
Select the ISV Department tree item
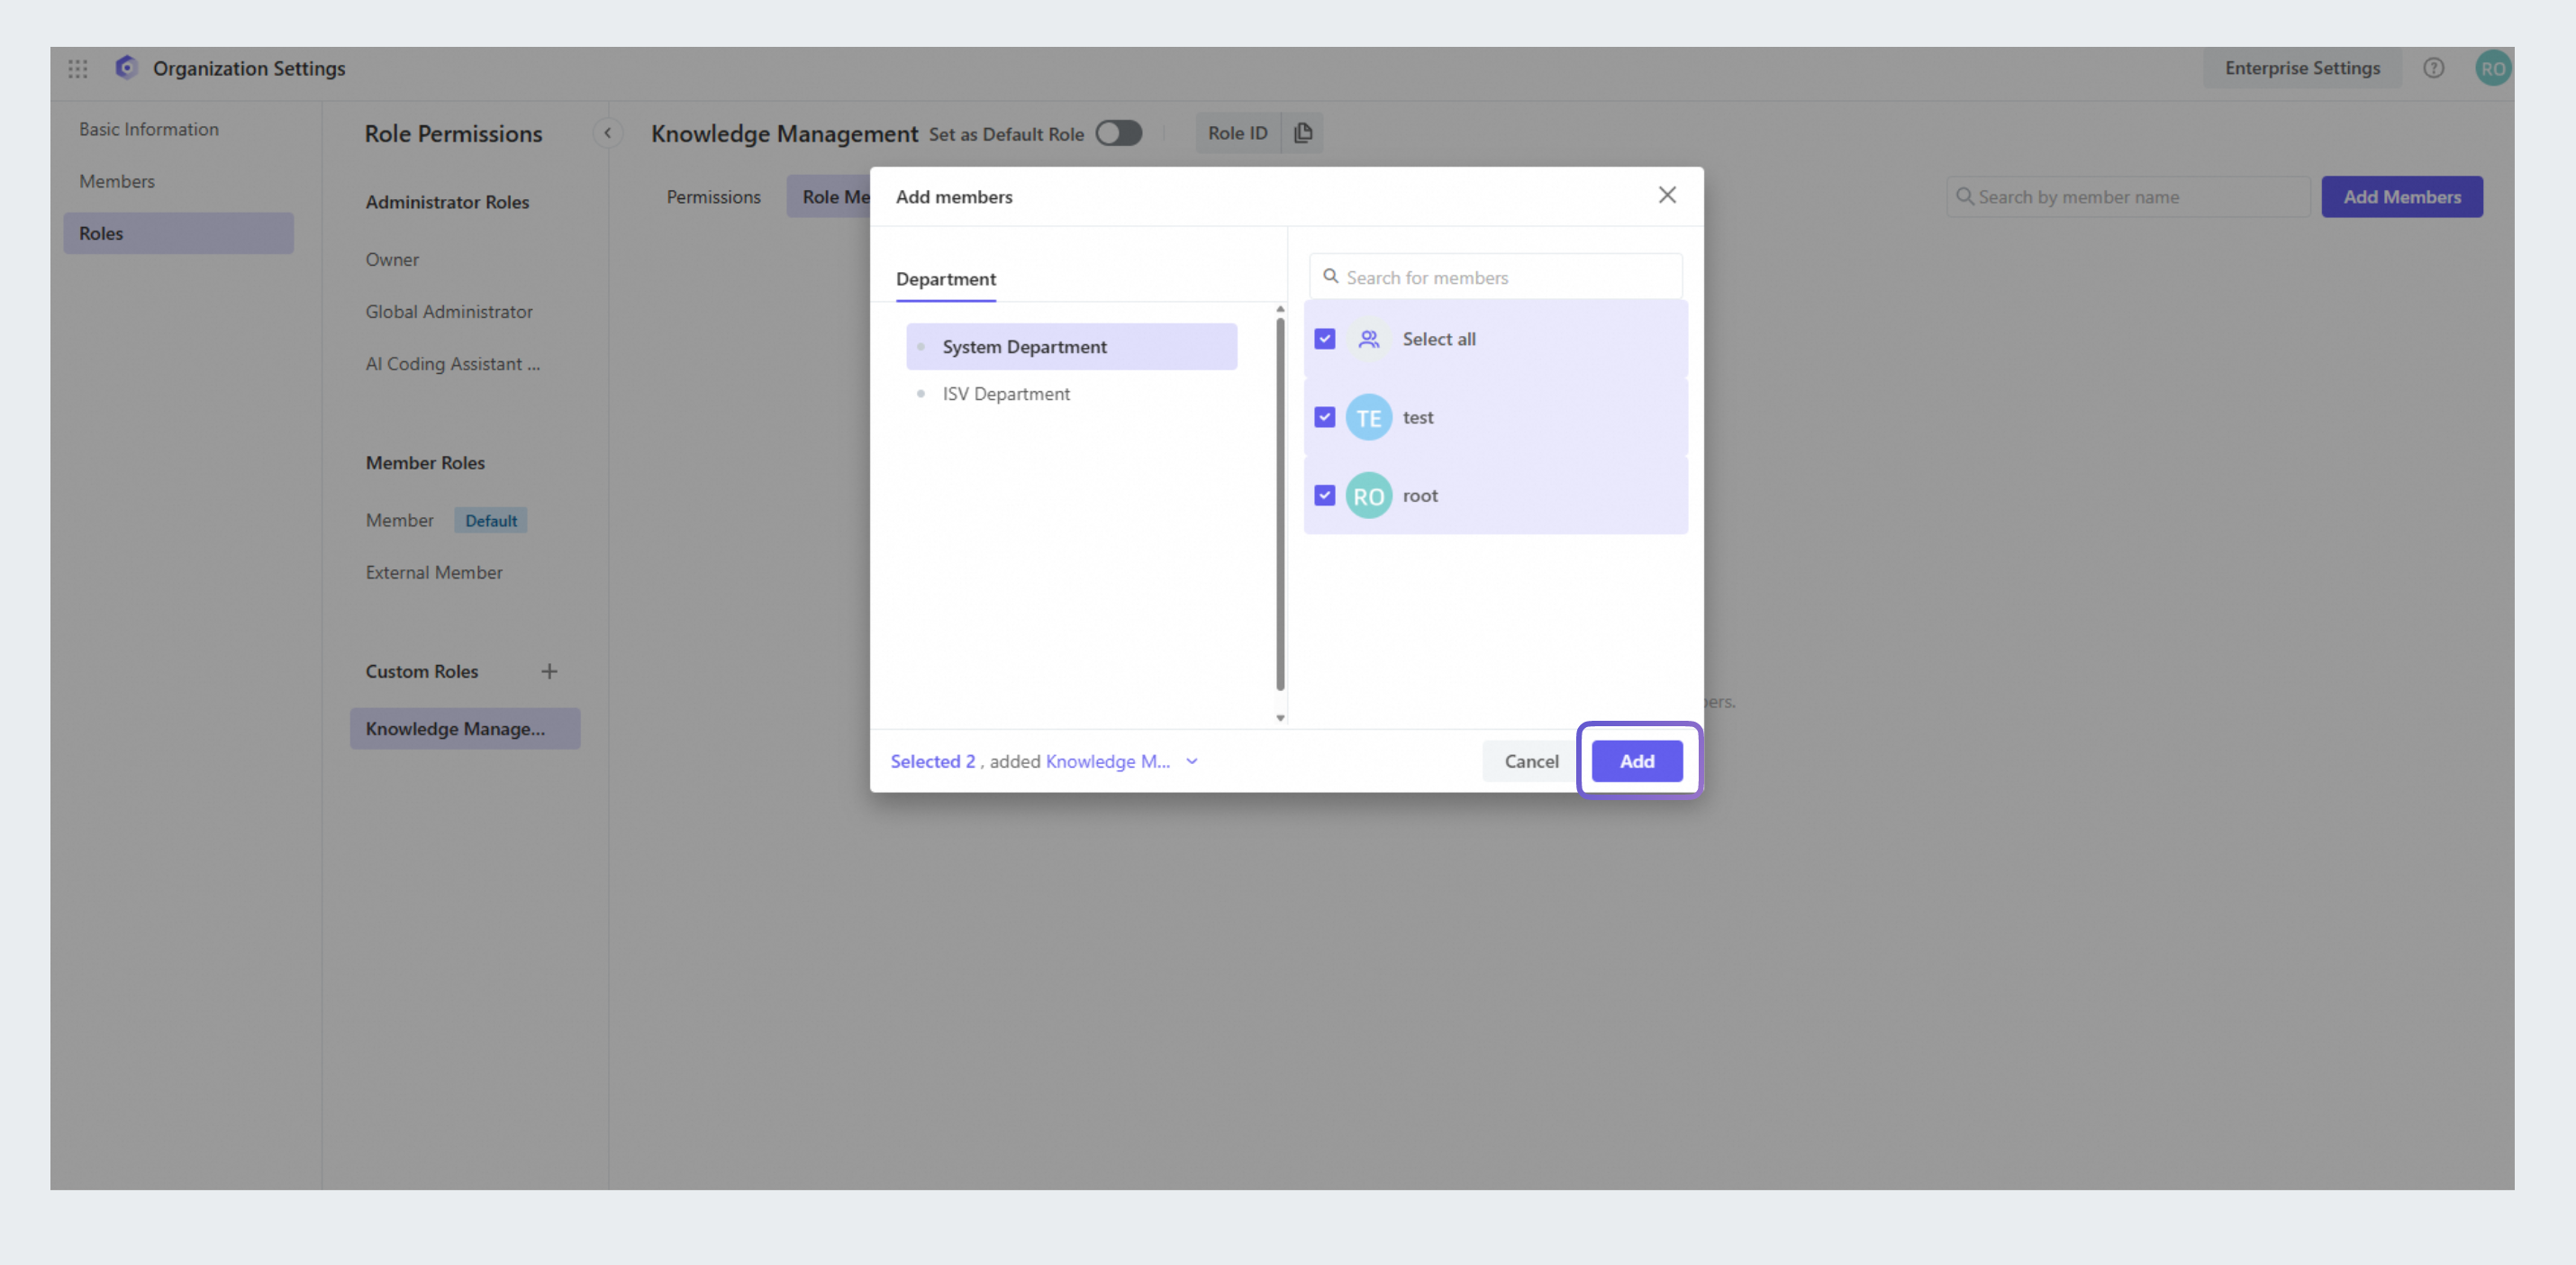tap(1005, 394)
